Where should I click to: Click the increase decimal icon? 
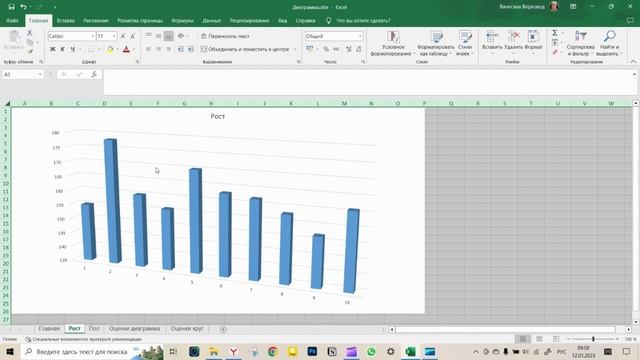click(349, 49)
